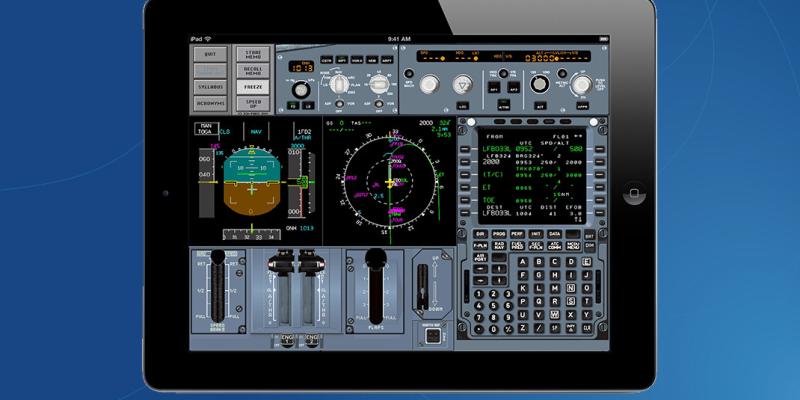Engage the AP1 autopilot button
The image size is (800, 400).
(x=494, y=87)
